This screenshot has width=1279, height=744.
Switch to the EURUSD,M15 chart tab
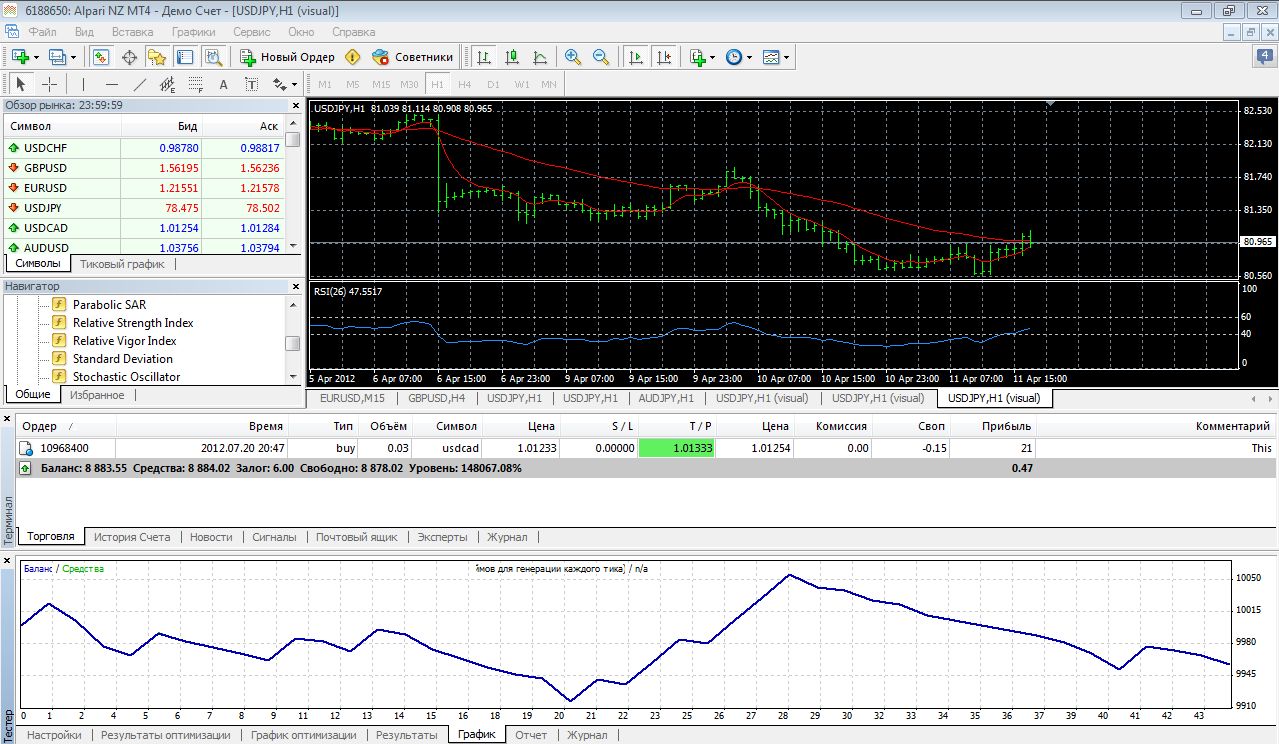[352, 398]
